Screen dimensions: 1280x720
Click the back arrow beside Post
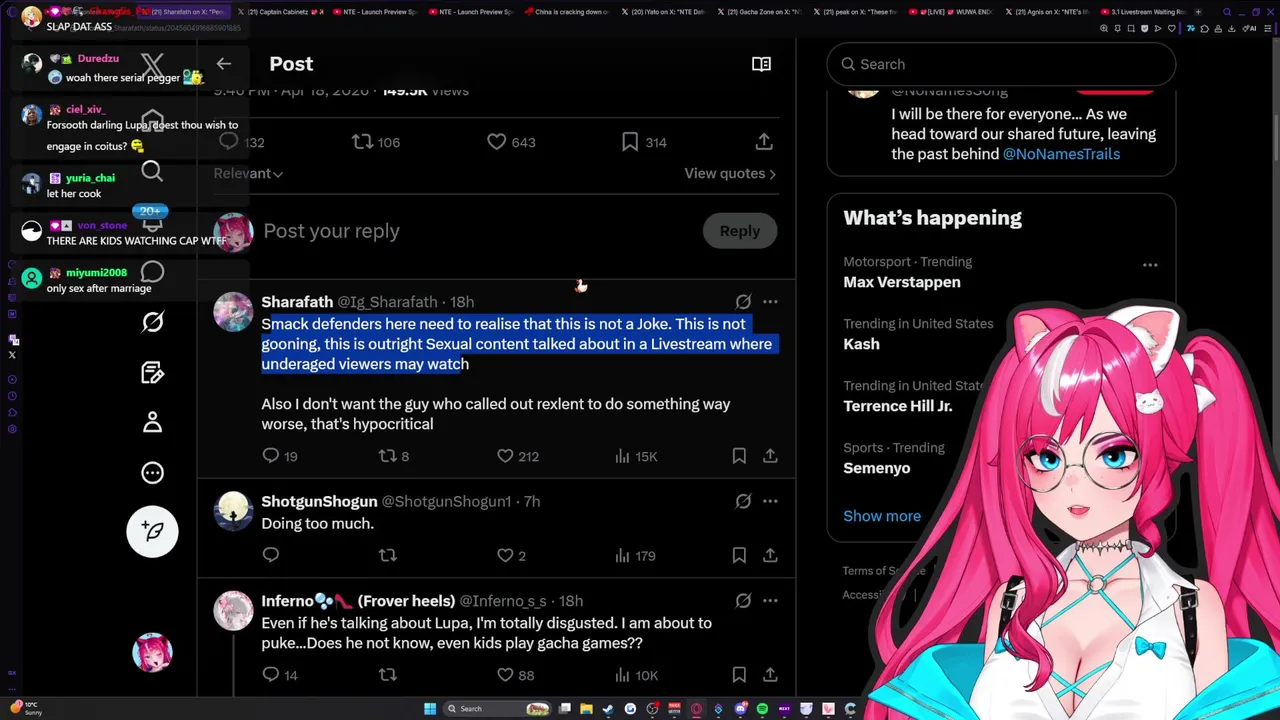(x=224, y=64)
